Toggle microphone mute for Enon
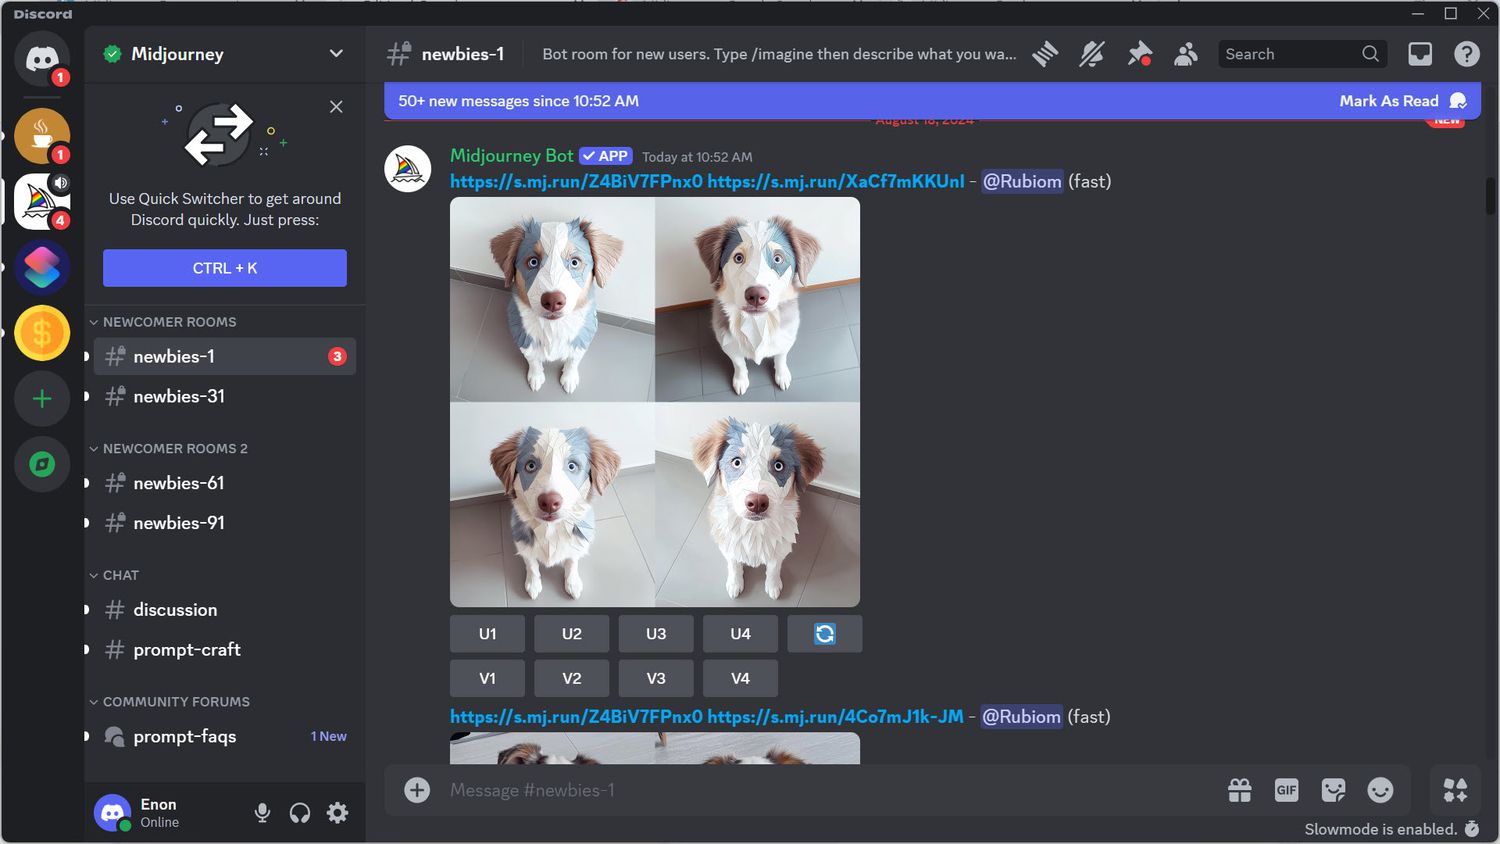This screenshot has width=1500, height=844. [262, 813]
